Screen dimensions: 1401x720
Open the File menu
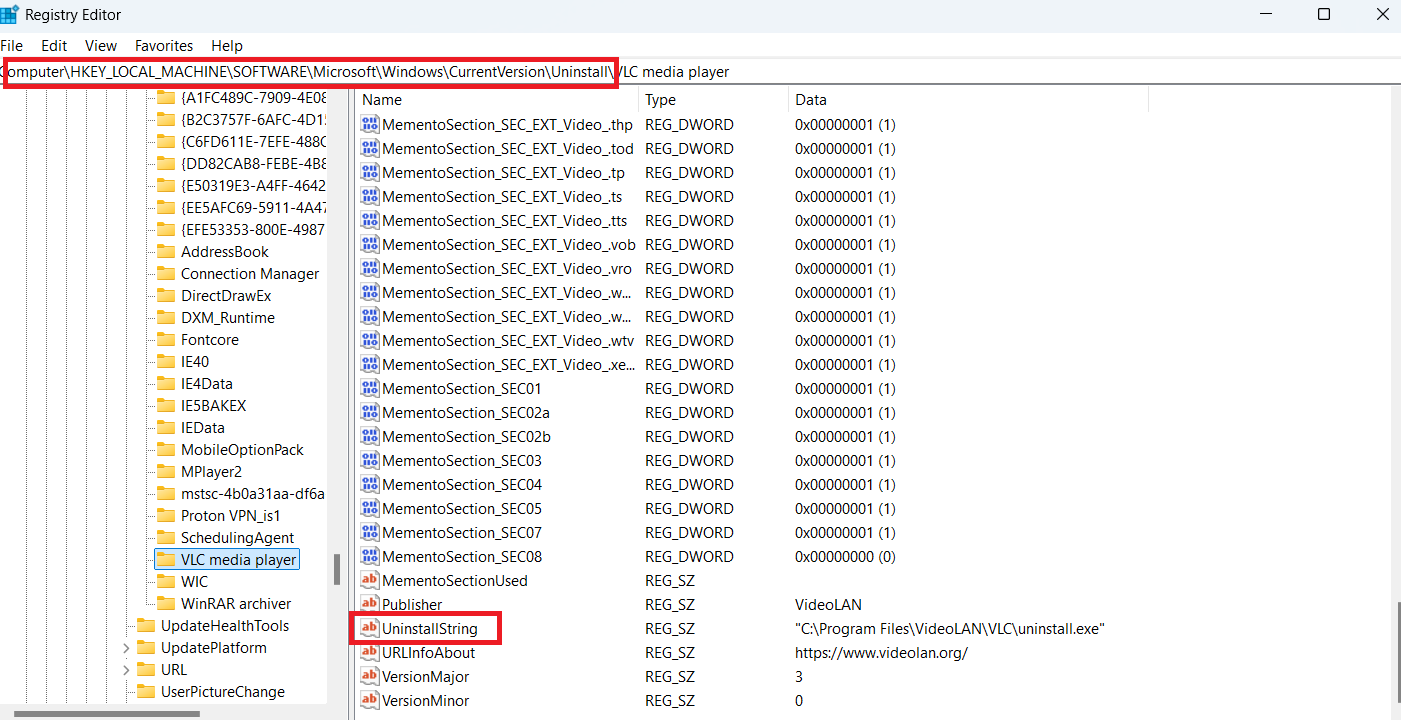point(12,46)
